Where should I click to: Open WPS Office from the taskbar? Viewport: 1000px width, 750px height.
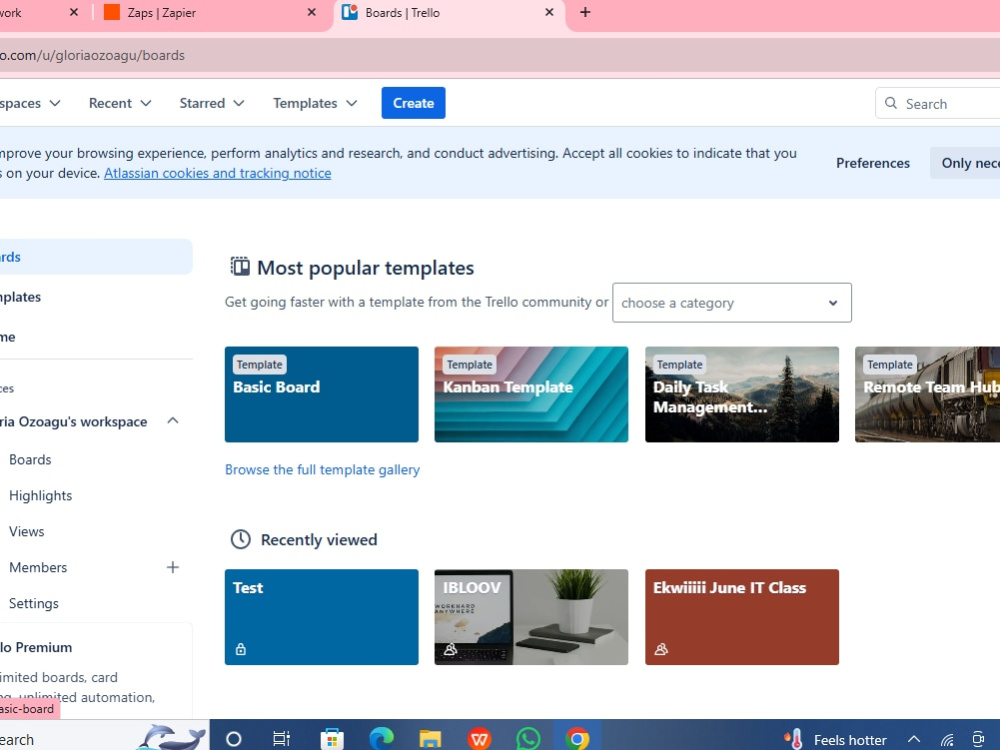[480, 739]
